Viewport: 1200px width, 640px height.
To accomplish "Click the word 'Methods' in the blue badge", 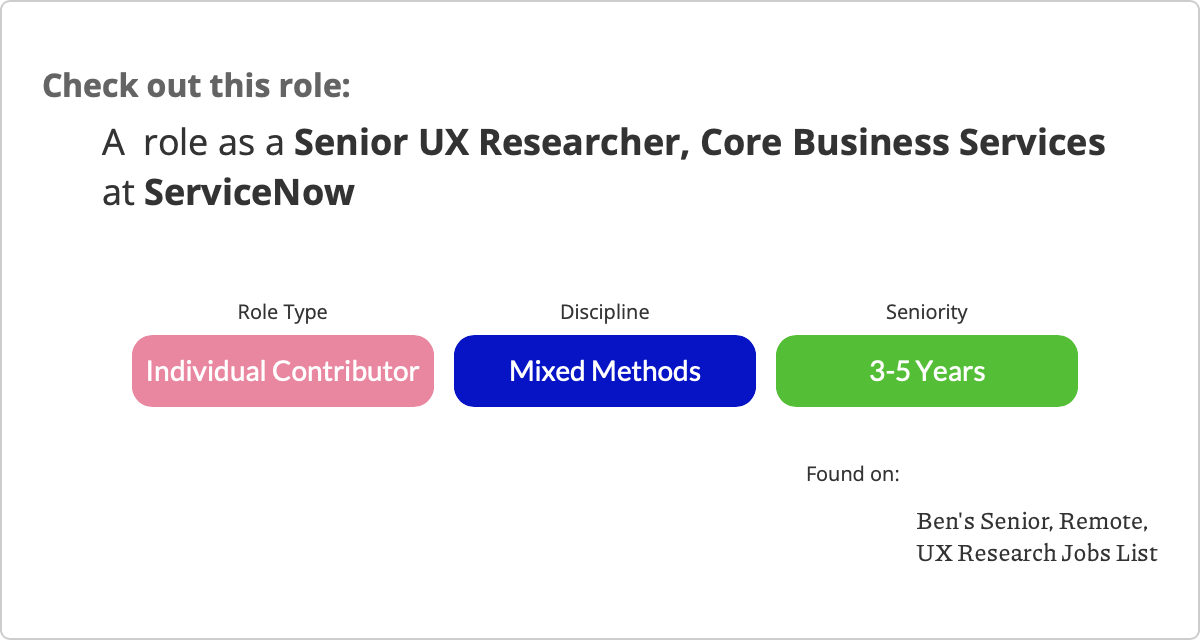I will 646,371.
